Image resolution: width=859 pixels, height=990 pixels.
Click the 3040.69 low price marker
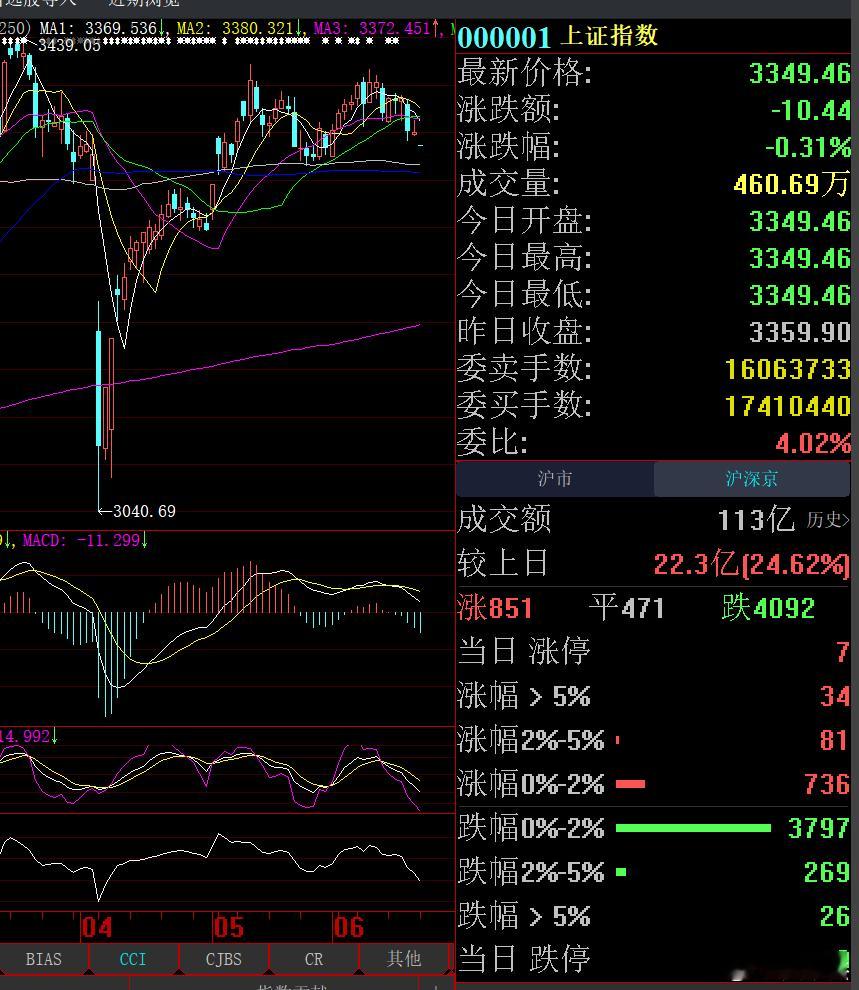144,511
